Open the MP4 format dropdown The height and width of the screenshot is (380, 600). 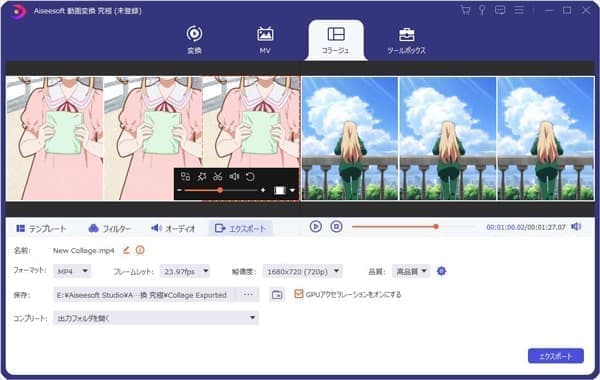point(72,271)
